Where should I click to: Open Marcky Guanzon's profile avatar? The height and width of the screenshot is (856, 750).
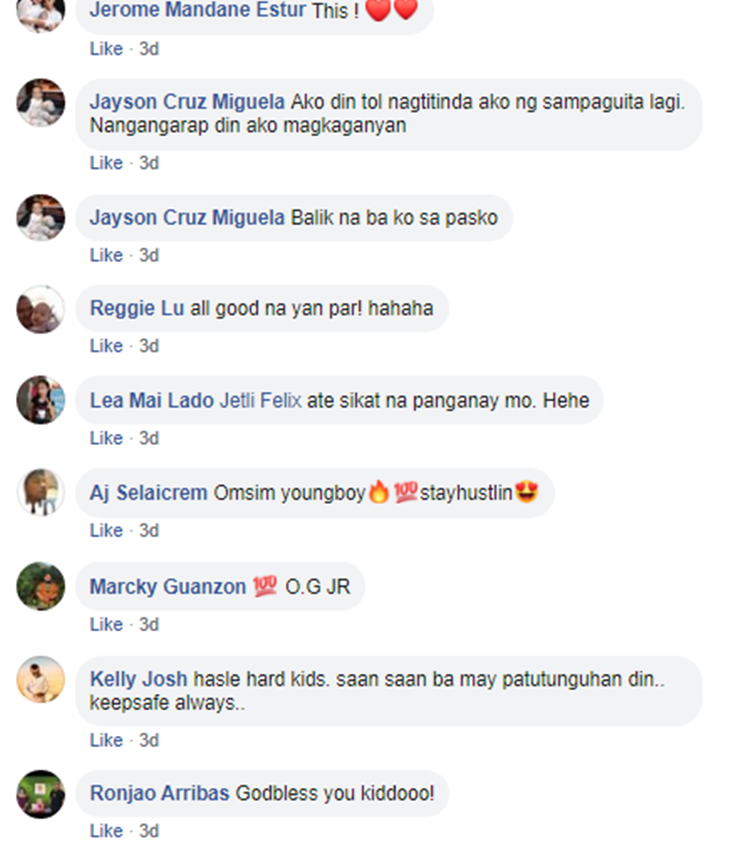40,586
